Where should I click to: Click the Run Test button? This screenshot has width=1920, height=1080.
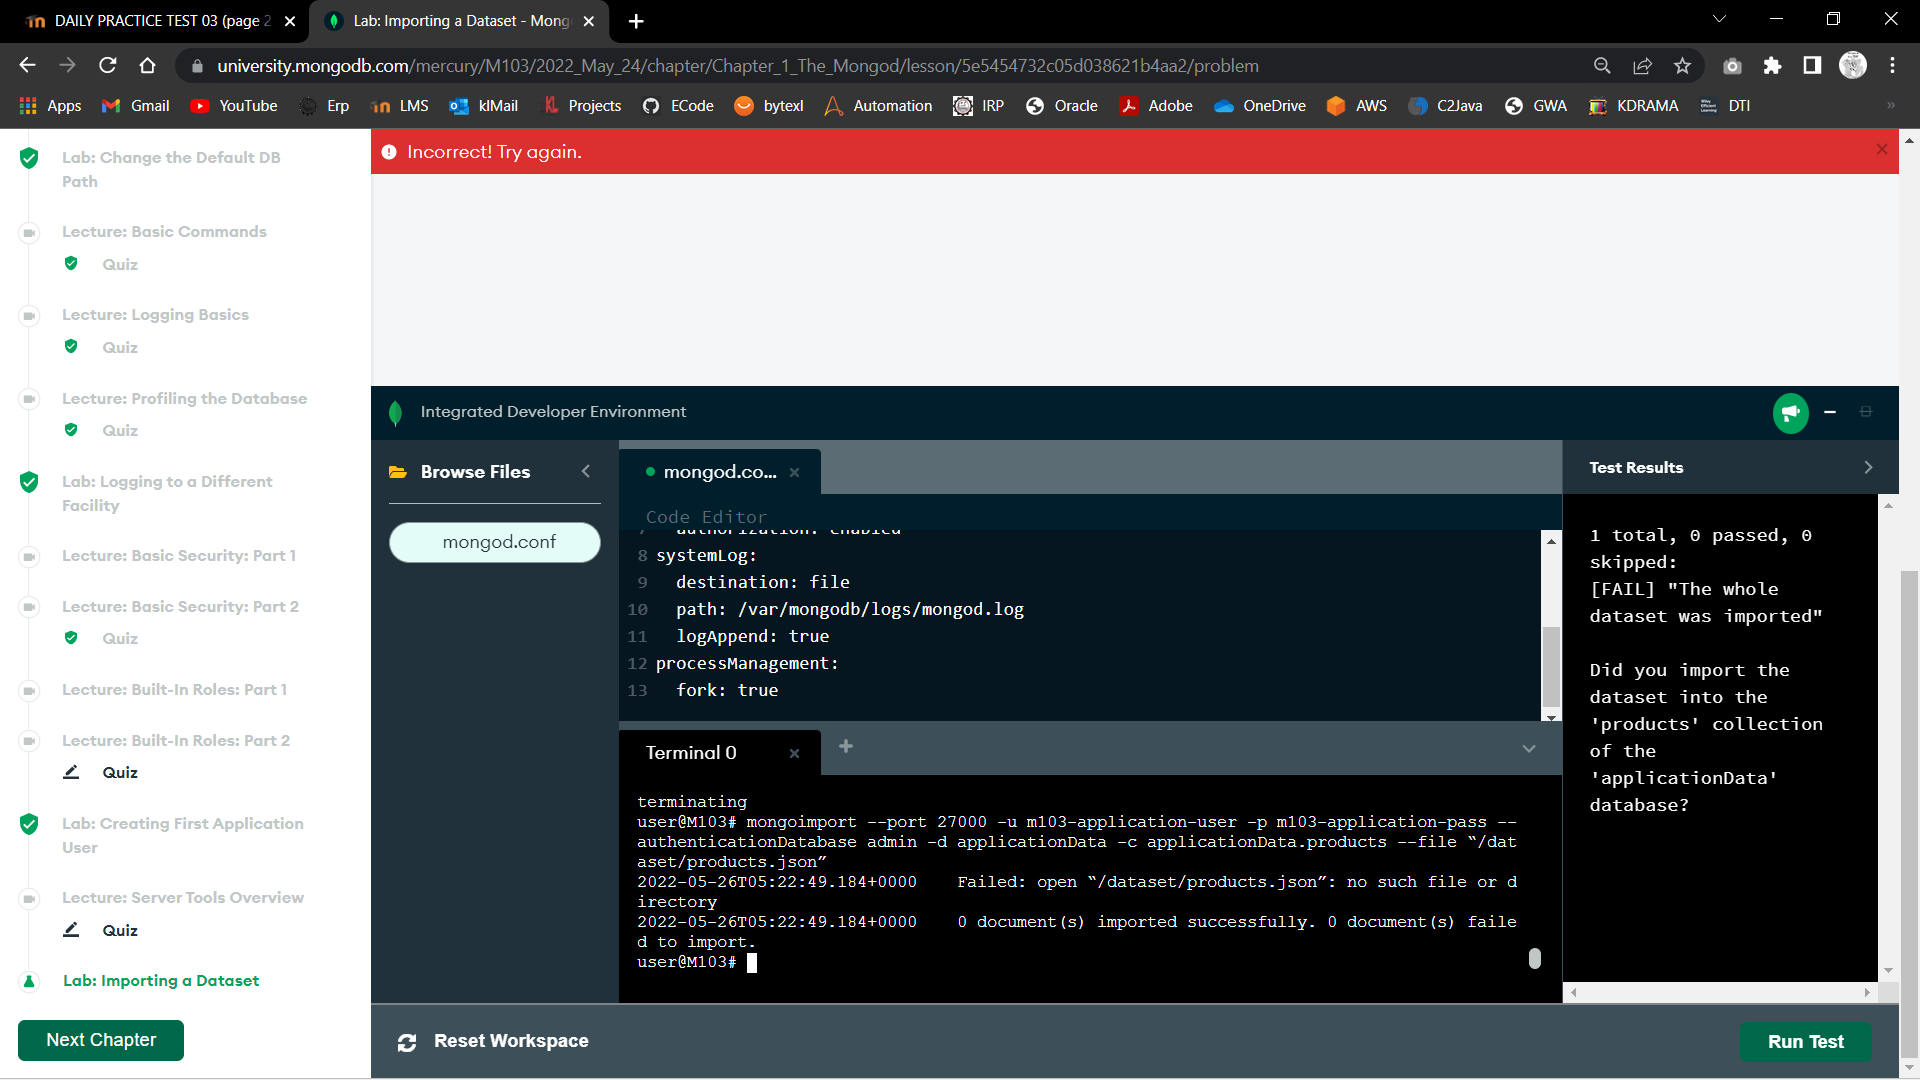pos(1805,1042)
